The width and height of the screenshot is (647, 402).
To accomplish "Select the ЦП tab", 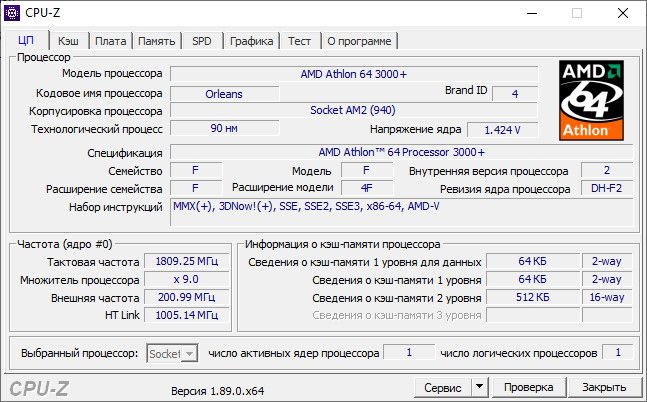I will [26, 40].
